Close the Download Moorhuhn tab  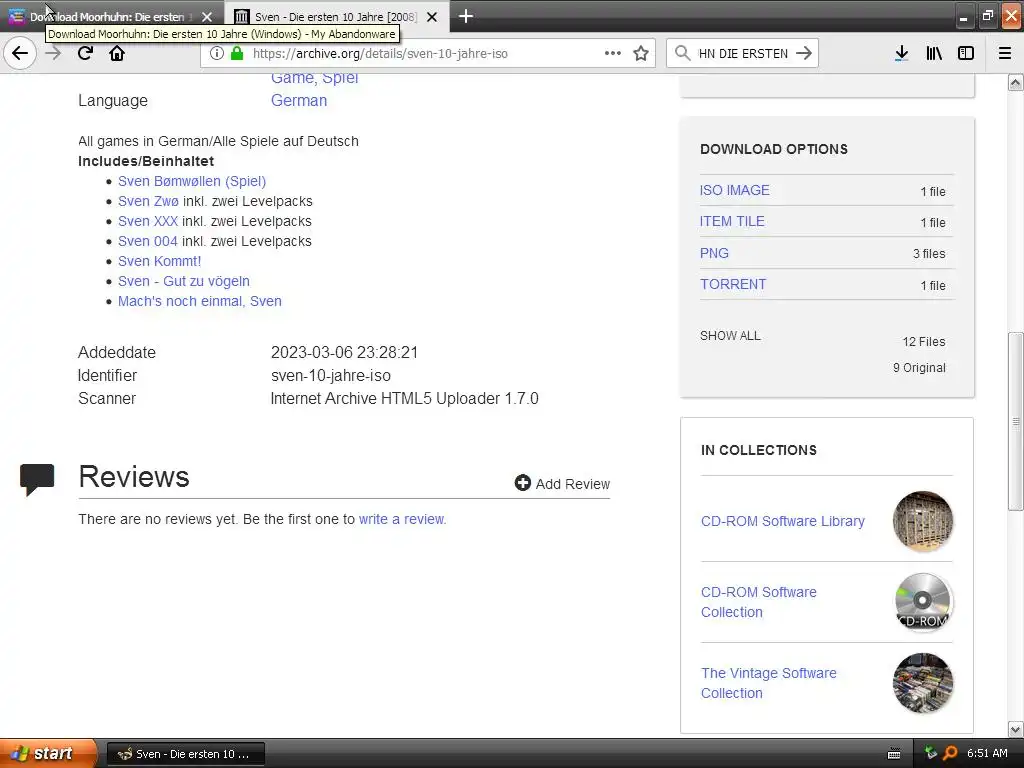click(x=207, y=17)
